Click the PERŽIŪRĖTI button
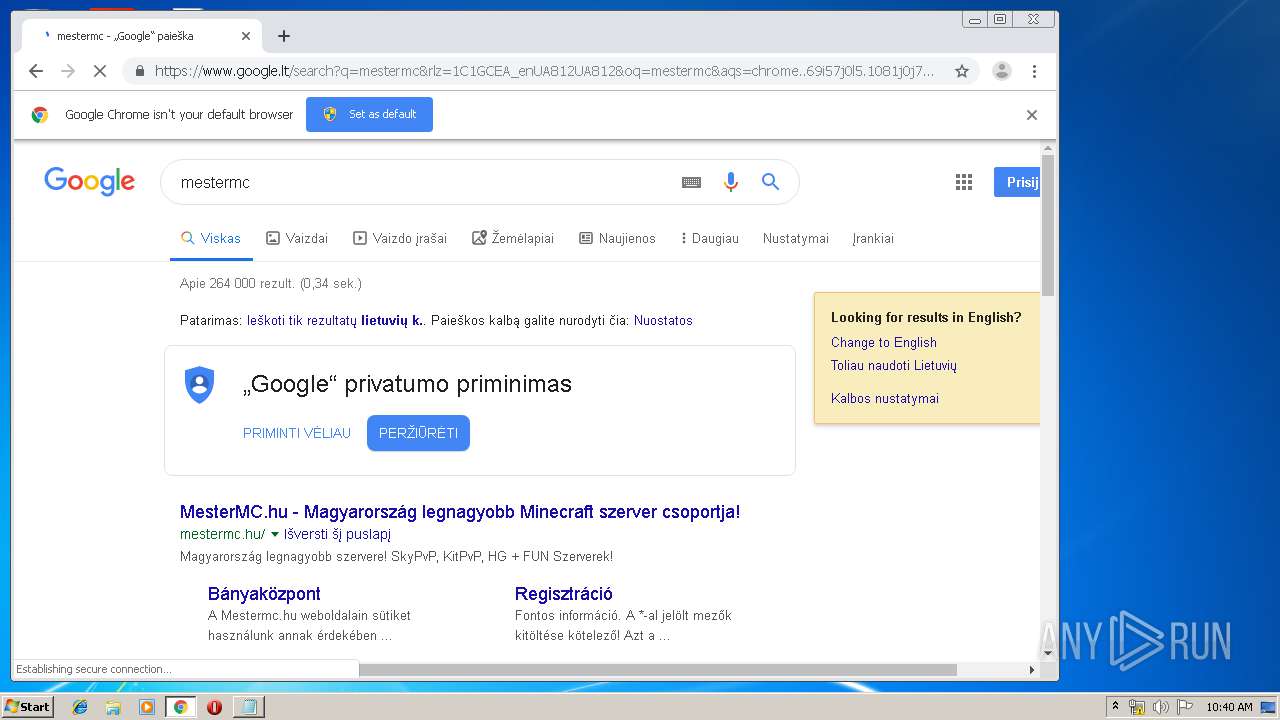 point(418,433)
